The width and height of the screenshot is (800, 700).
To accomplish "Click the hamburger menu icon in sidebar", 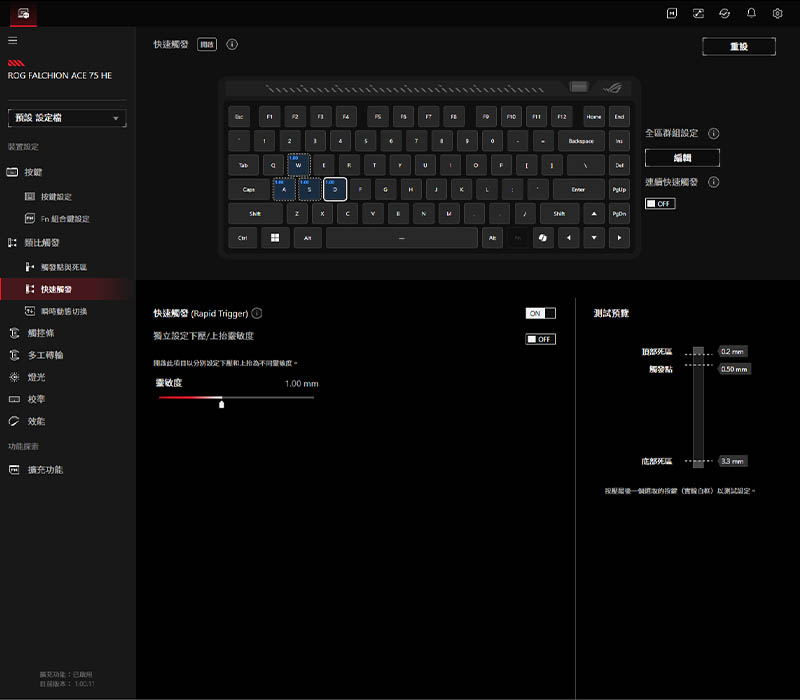I will click(13, 41).
